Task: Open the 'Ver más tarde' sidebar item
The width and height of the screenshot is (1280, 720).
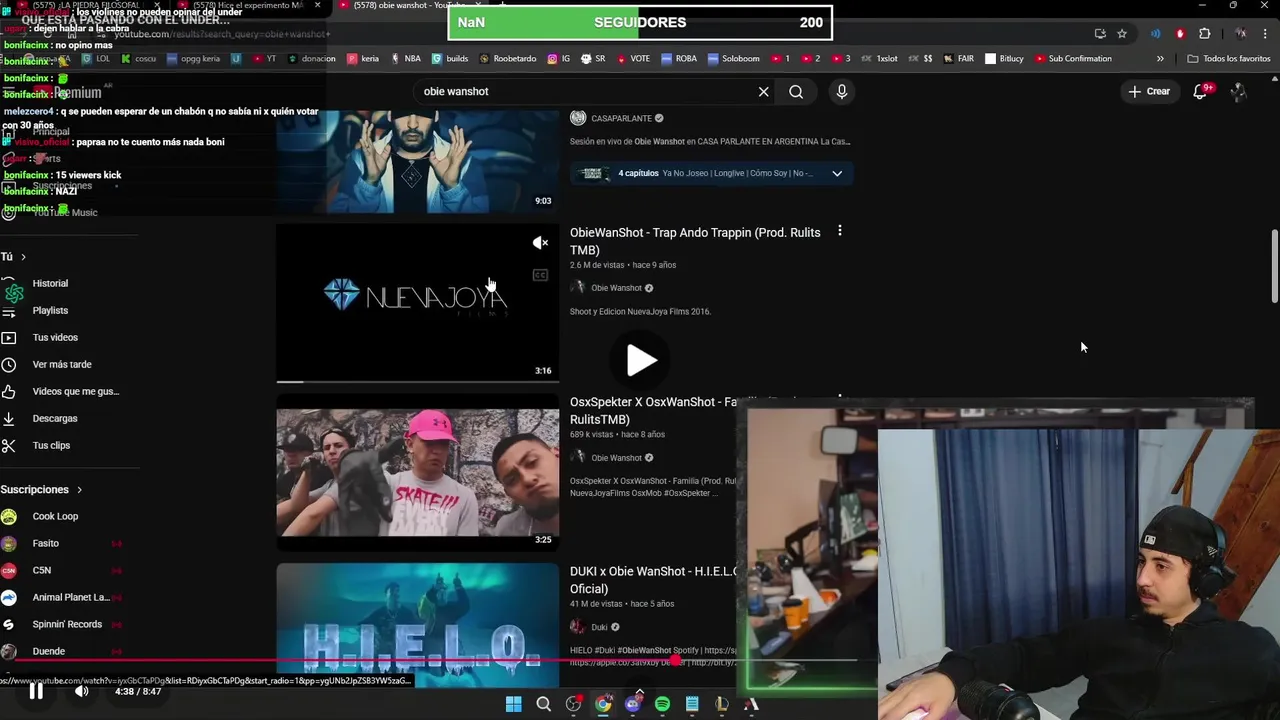Action: click(x=62, y=364)
